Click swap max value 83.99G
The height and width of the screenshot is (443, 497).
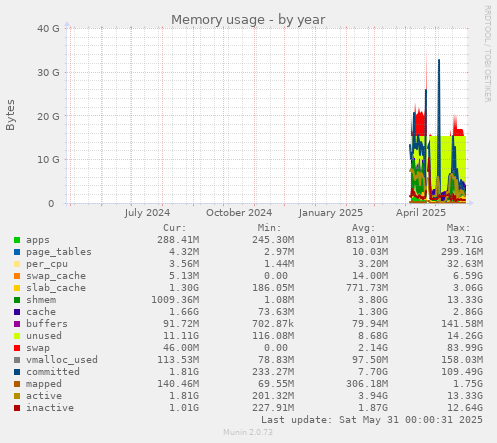[465, 348]
